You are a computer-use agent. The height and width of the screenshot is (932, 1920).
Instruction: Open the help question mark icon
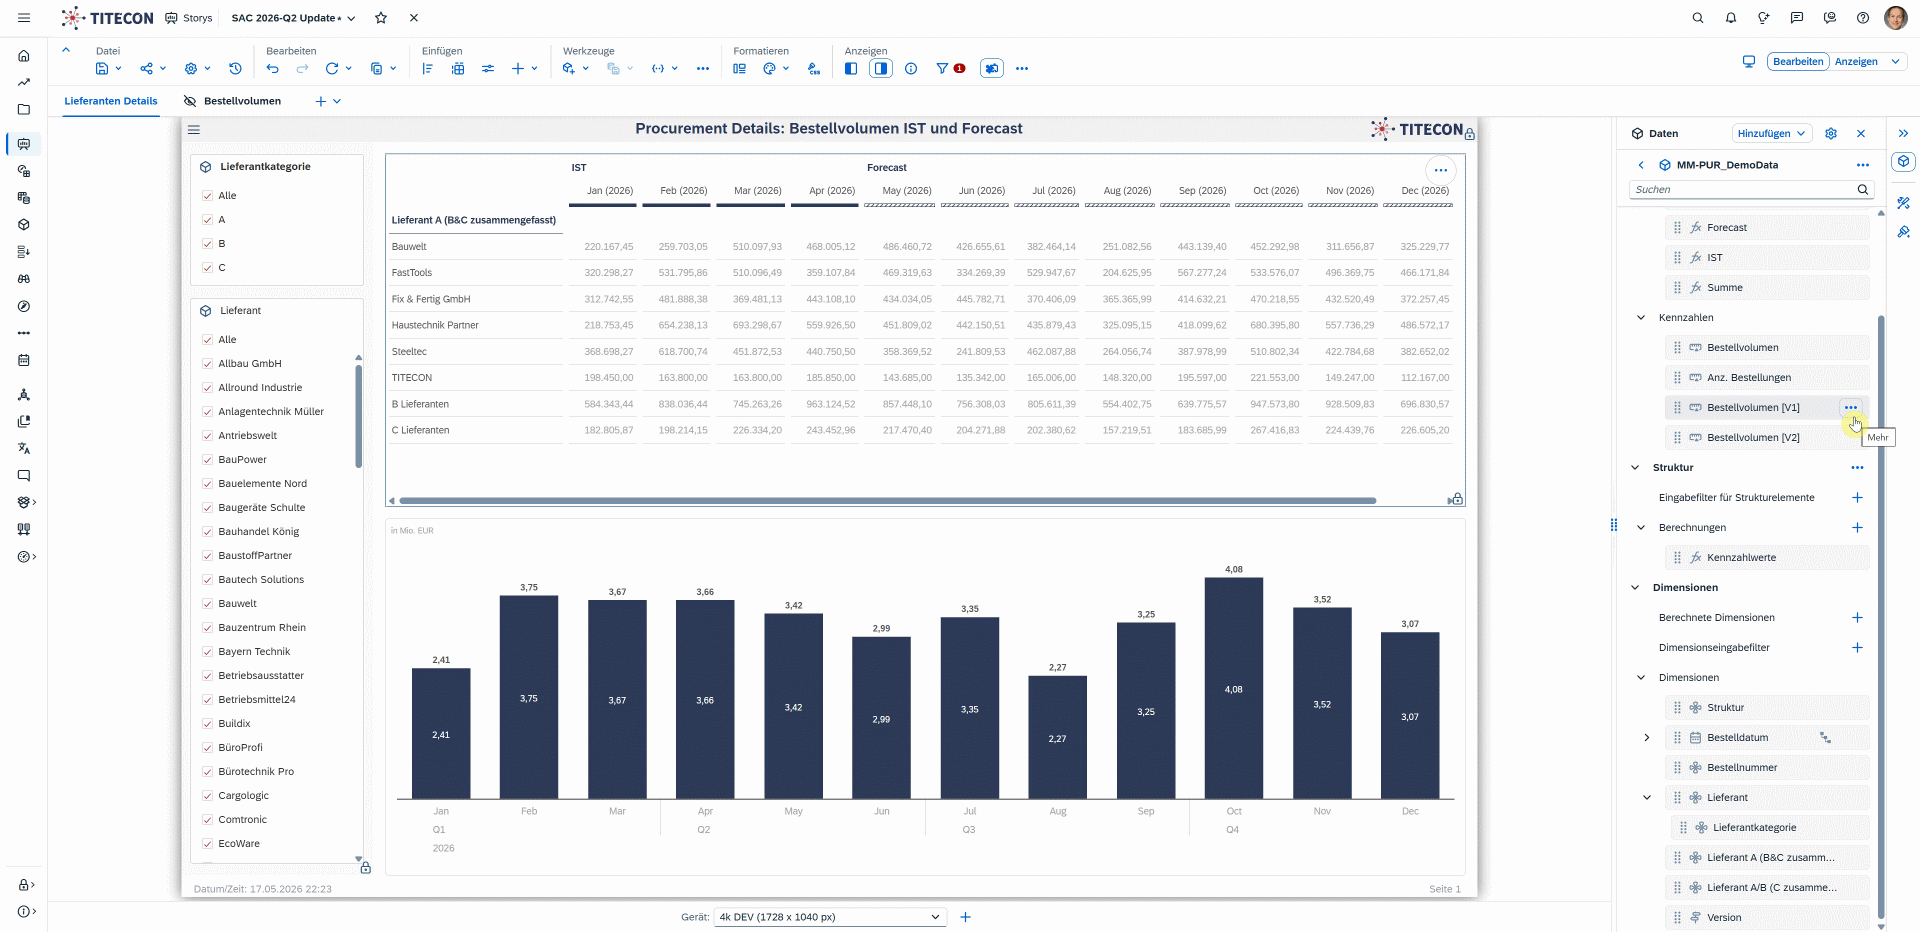[1863, 18]
